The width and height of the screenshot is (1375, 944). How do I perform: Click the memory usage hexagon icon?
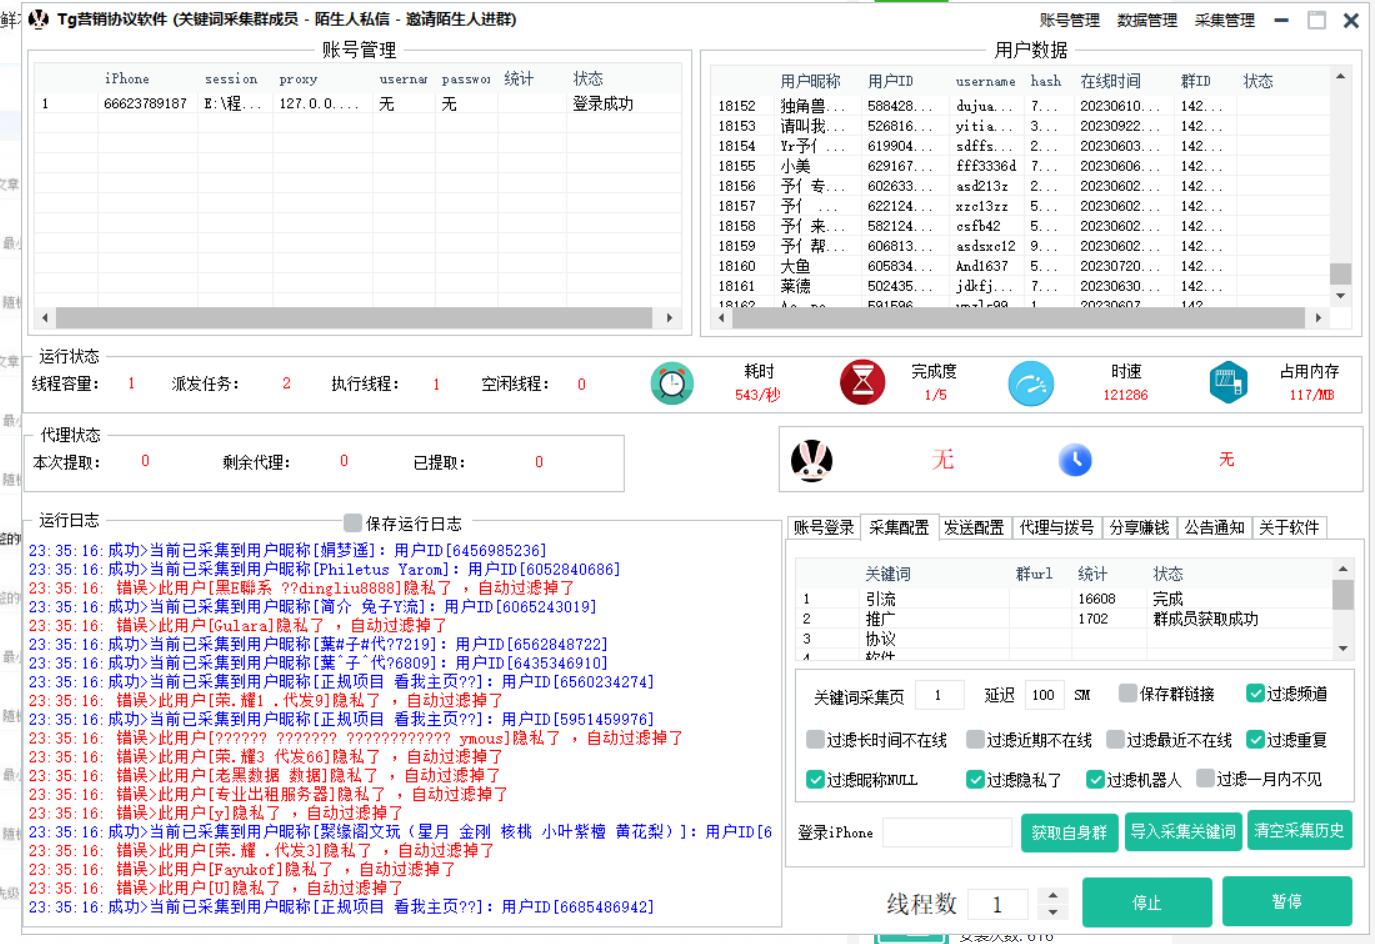(x=1227, y=383)
